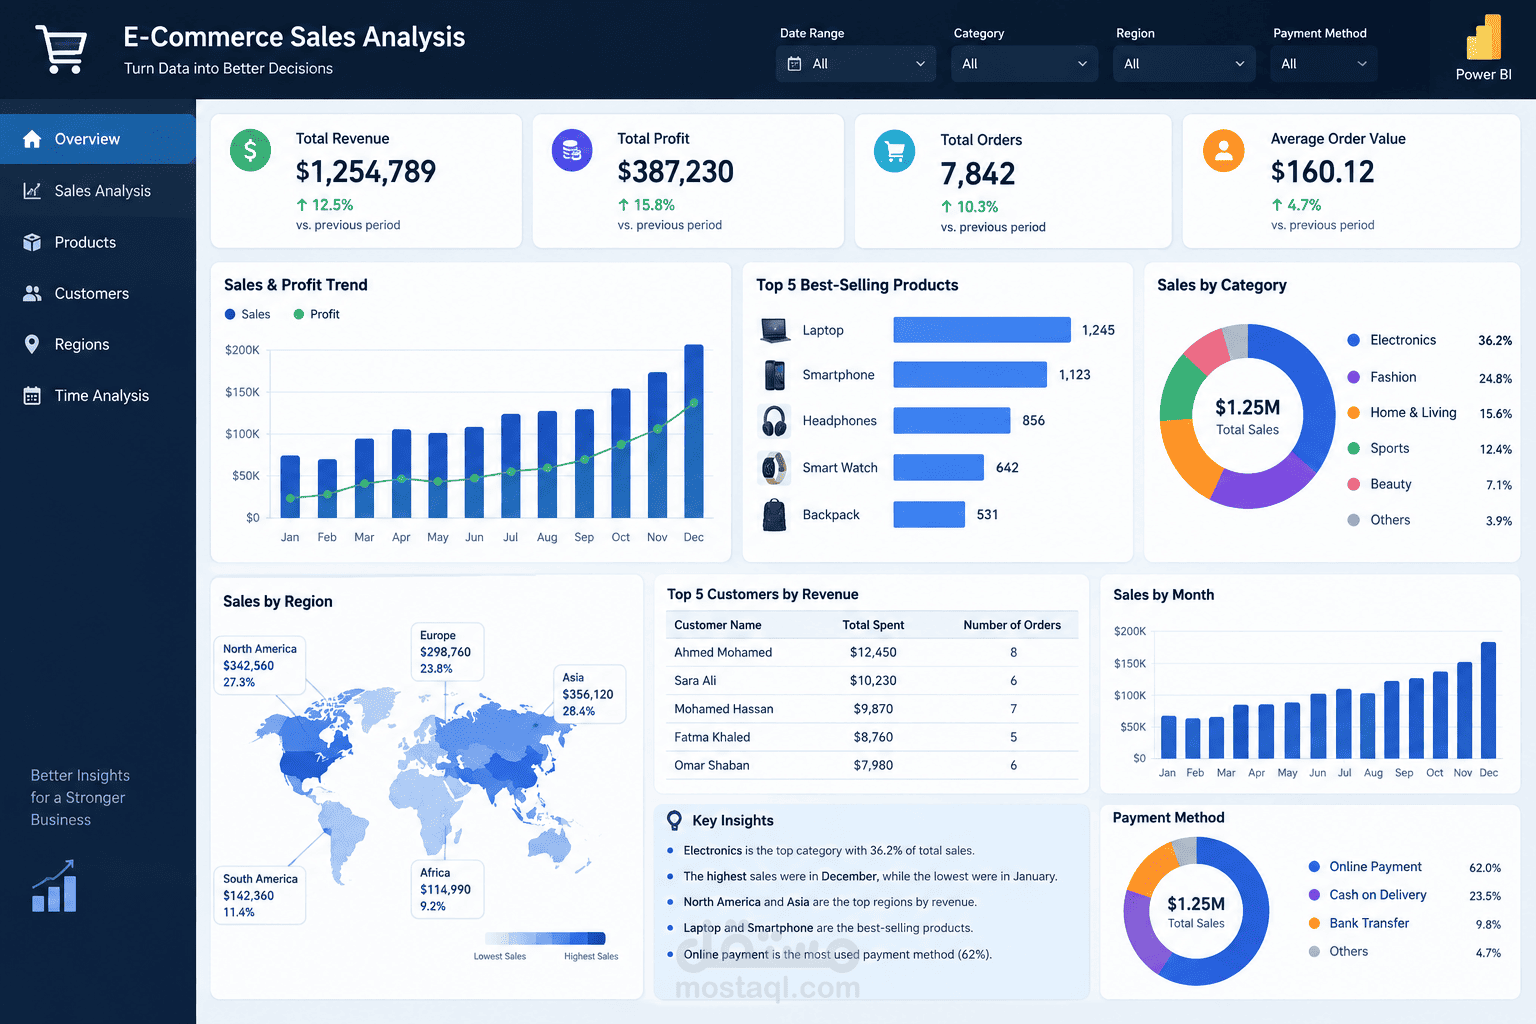Viewport: 1536px width, 1024px height.
Task: Click the Customers people icon
Action: 32,293
